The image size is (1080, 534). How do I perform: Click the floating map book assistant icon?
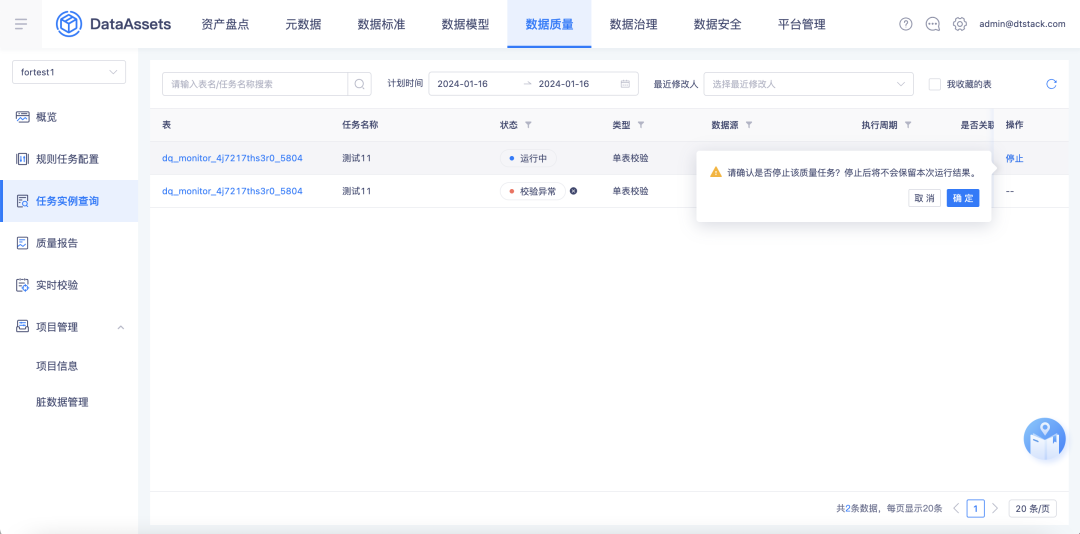(1044, 439)
